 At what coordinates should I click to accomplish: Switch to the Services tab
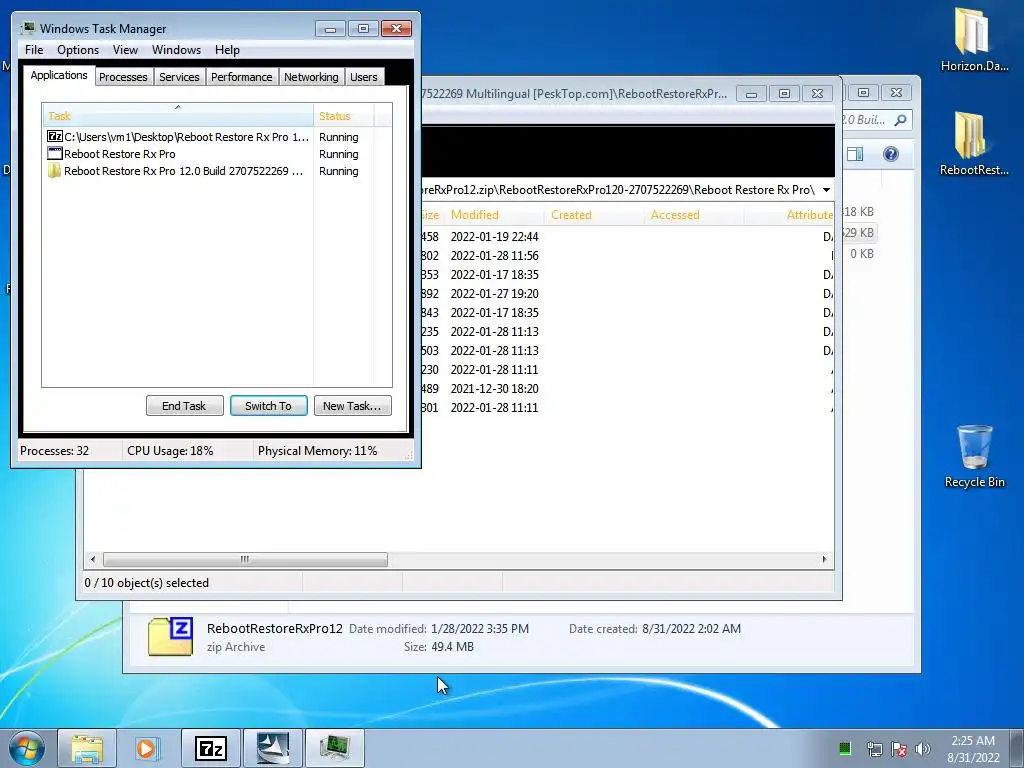pos(180,77)
